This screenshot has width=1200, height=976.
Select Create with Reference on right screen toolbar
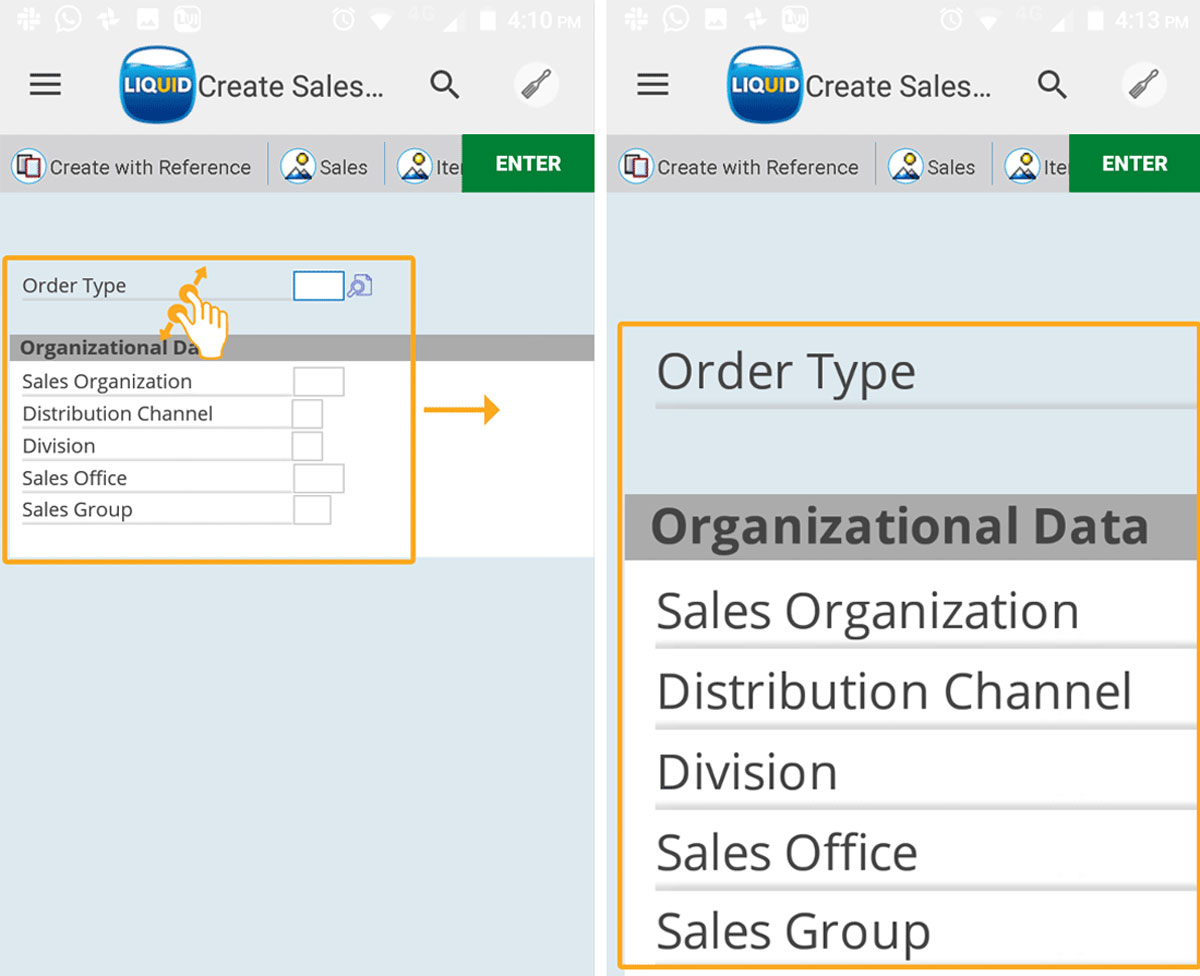click(x=740, y=167)
